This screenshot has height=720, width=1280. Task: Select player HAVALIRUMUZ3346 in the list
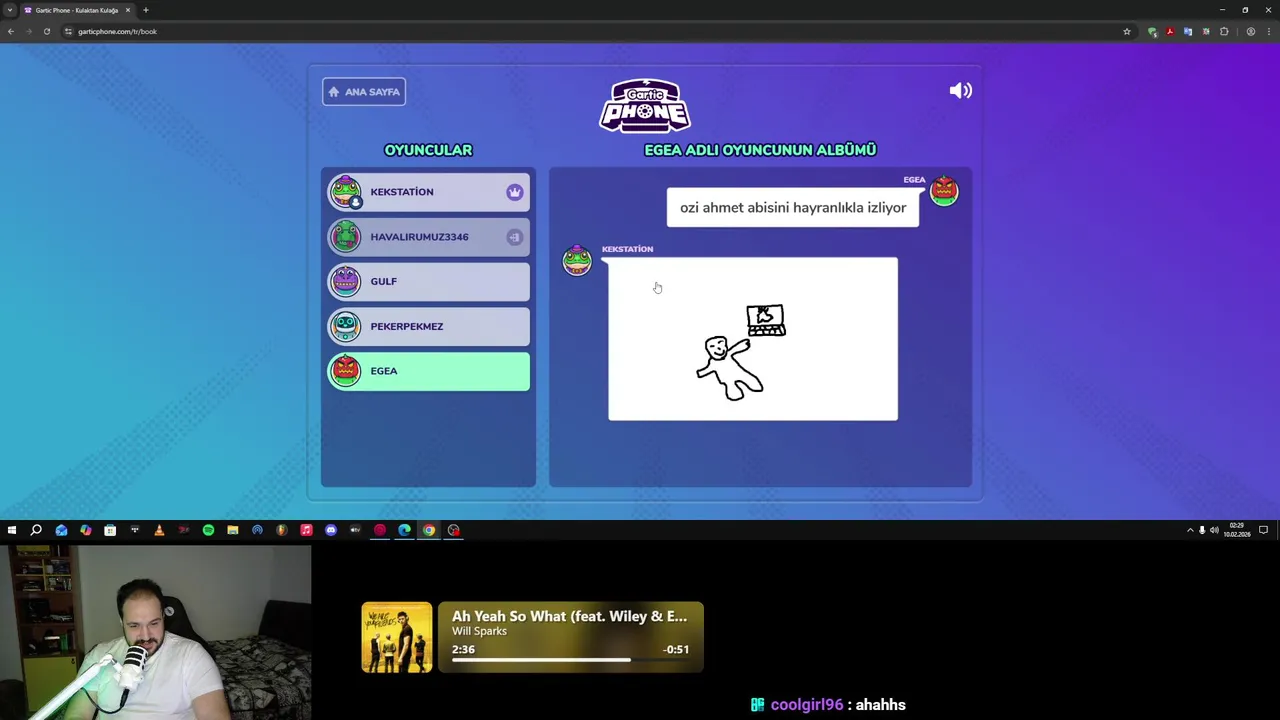click(428, 237)
